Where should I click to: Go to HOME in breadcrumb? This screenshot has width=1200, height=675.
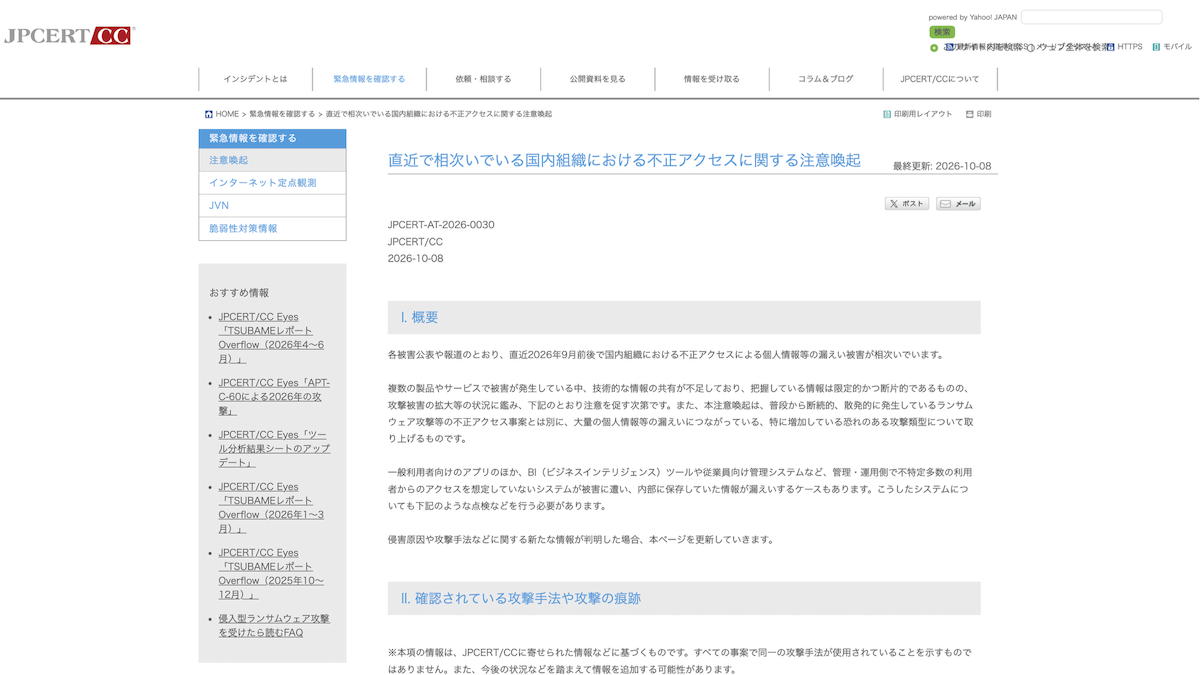[x=227, y=114]
